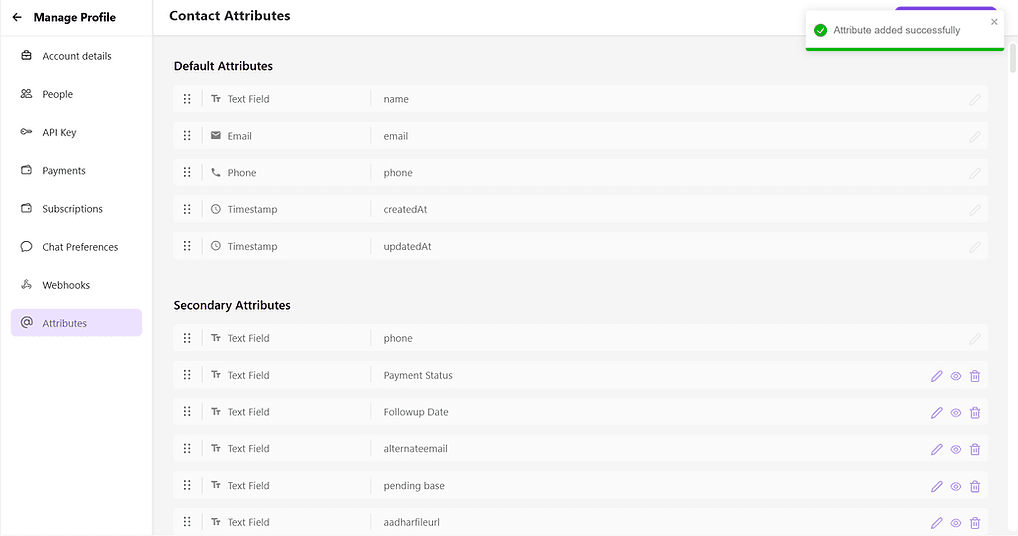Grab drag handle of secondary phone attribute
Screen dimensions: 1018x536
(187, 338)
